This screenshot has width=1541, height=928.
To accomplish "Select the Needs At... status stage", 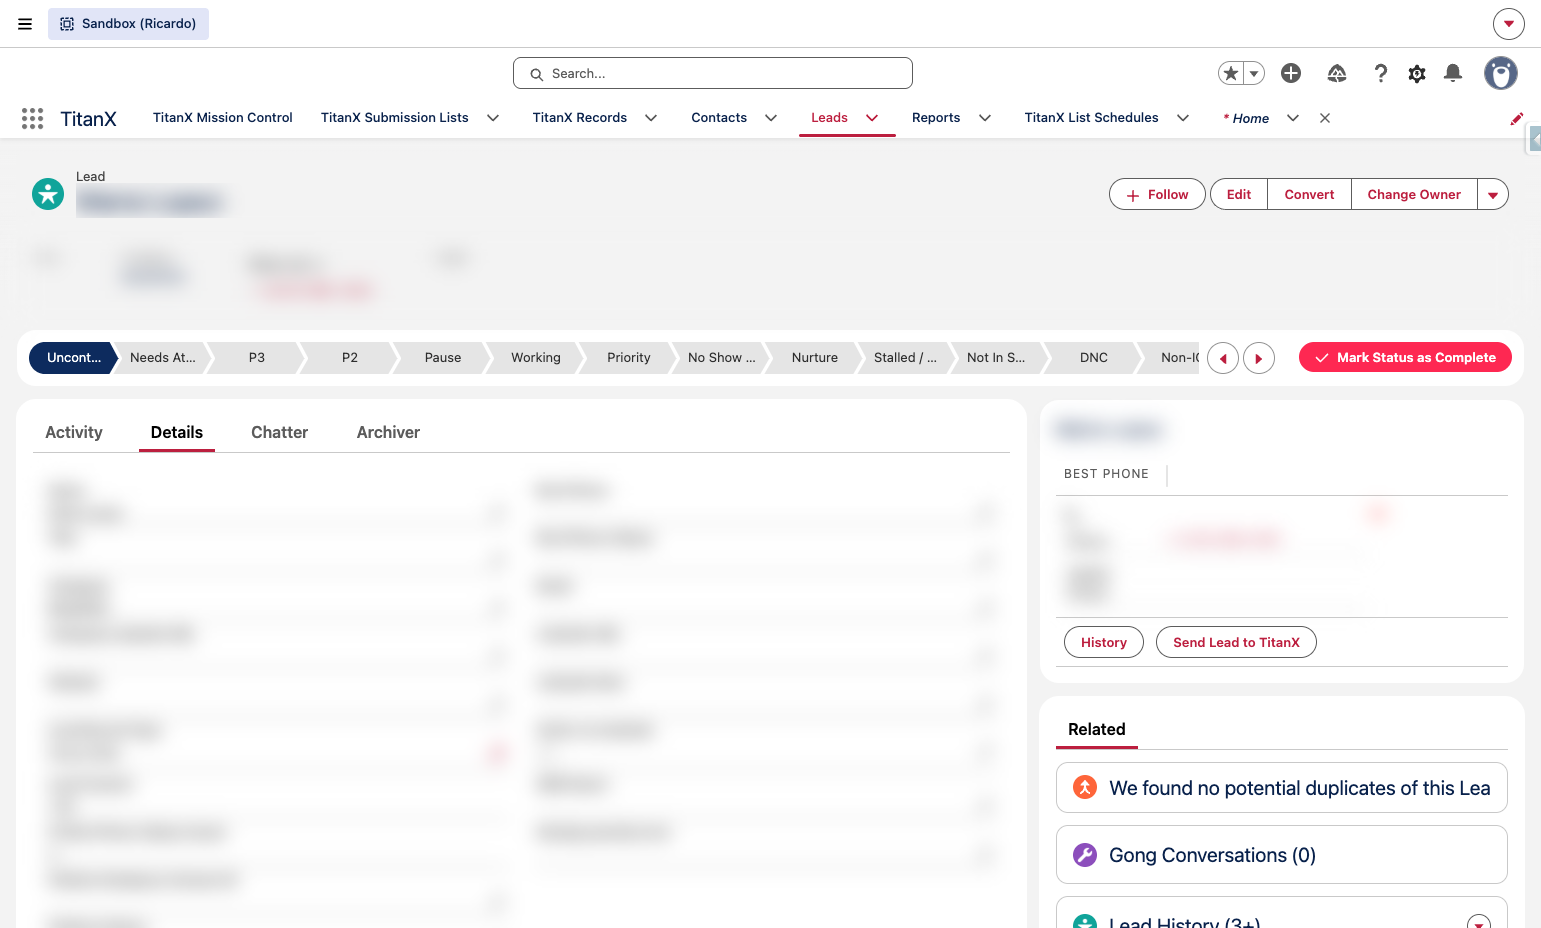I will pos(163,358).
